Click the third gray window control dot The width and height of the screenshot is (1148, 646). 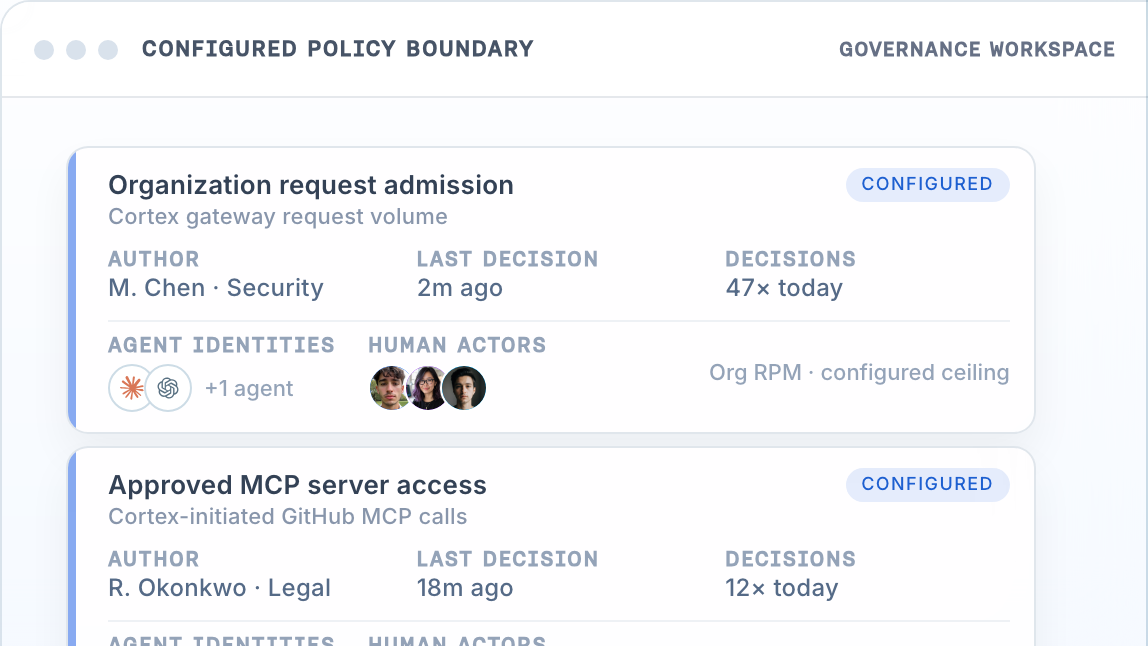click(108, 50)
